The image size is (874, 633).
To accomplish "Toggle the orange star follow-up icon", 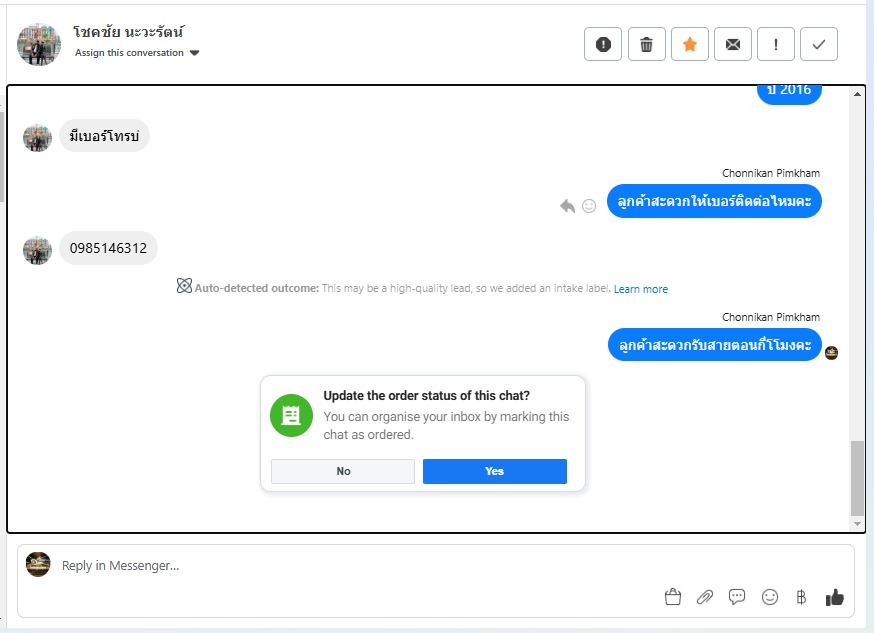I will pos(690,44).
